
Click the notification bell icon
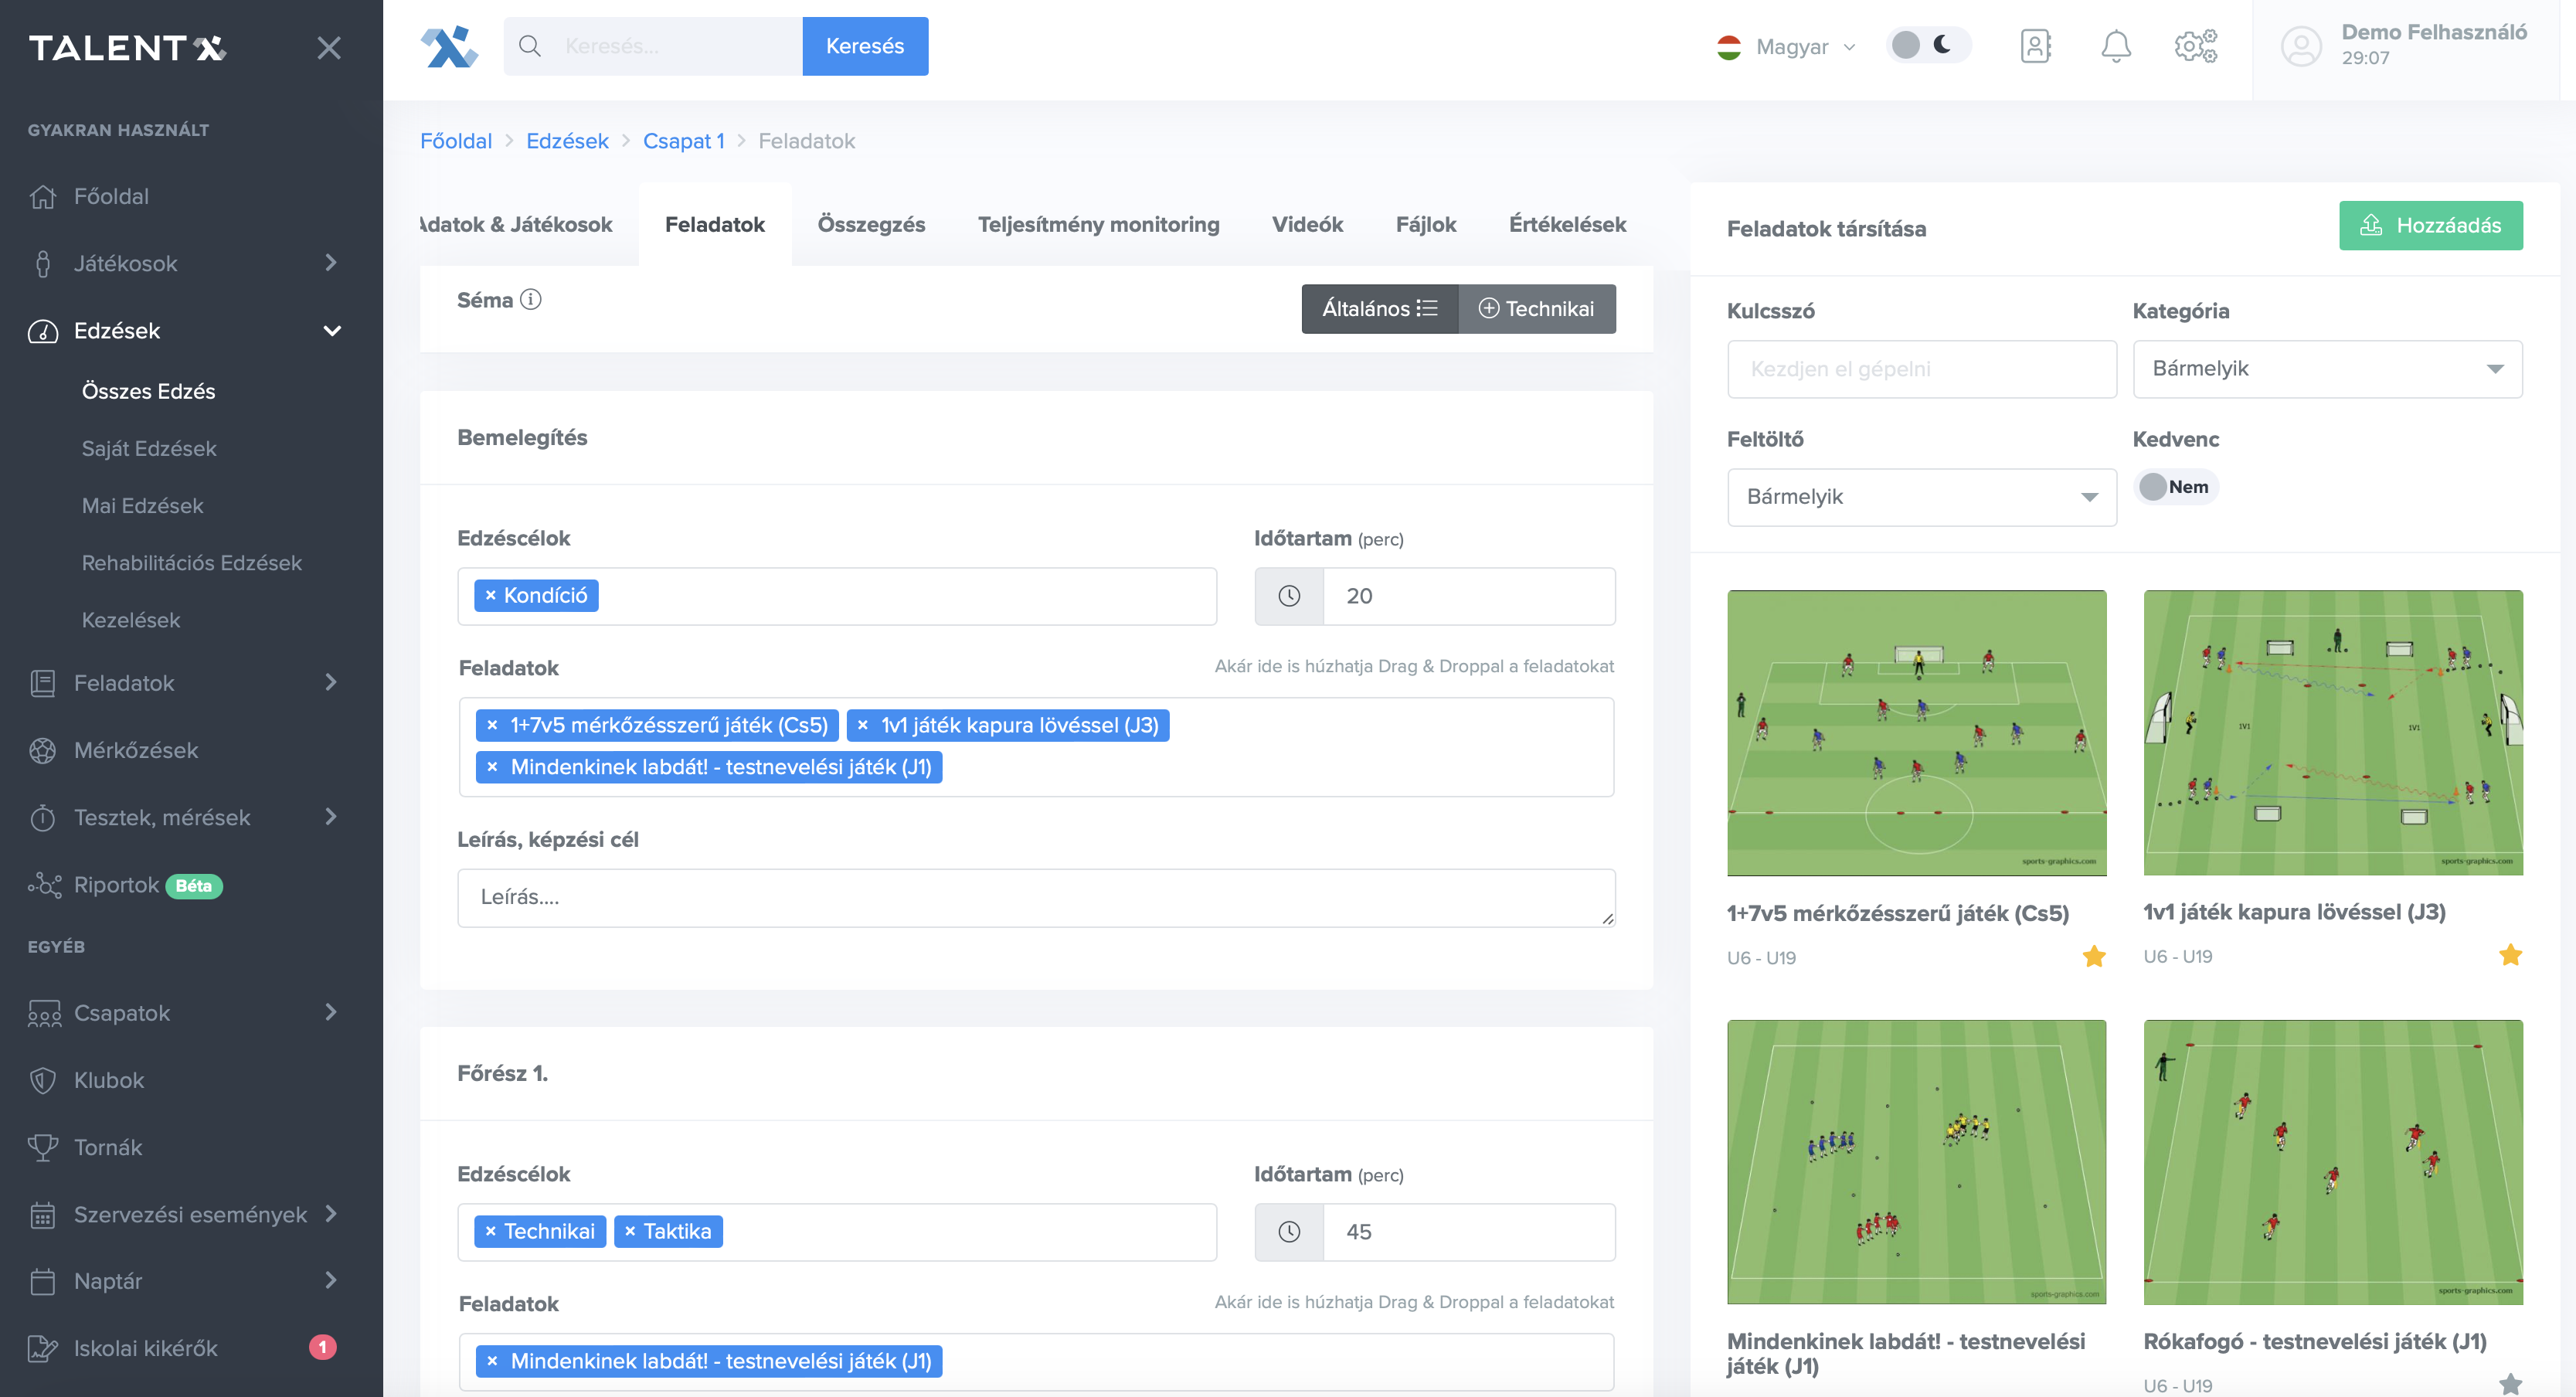(2115, 46)
